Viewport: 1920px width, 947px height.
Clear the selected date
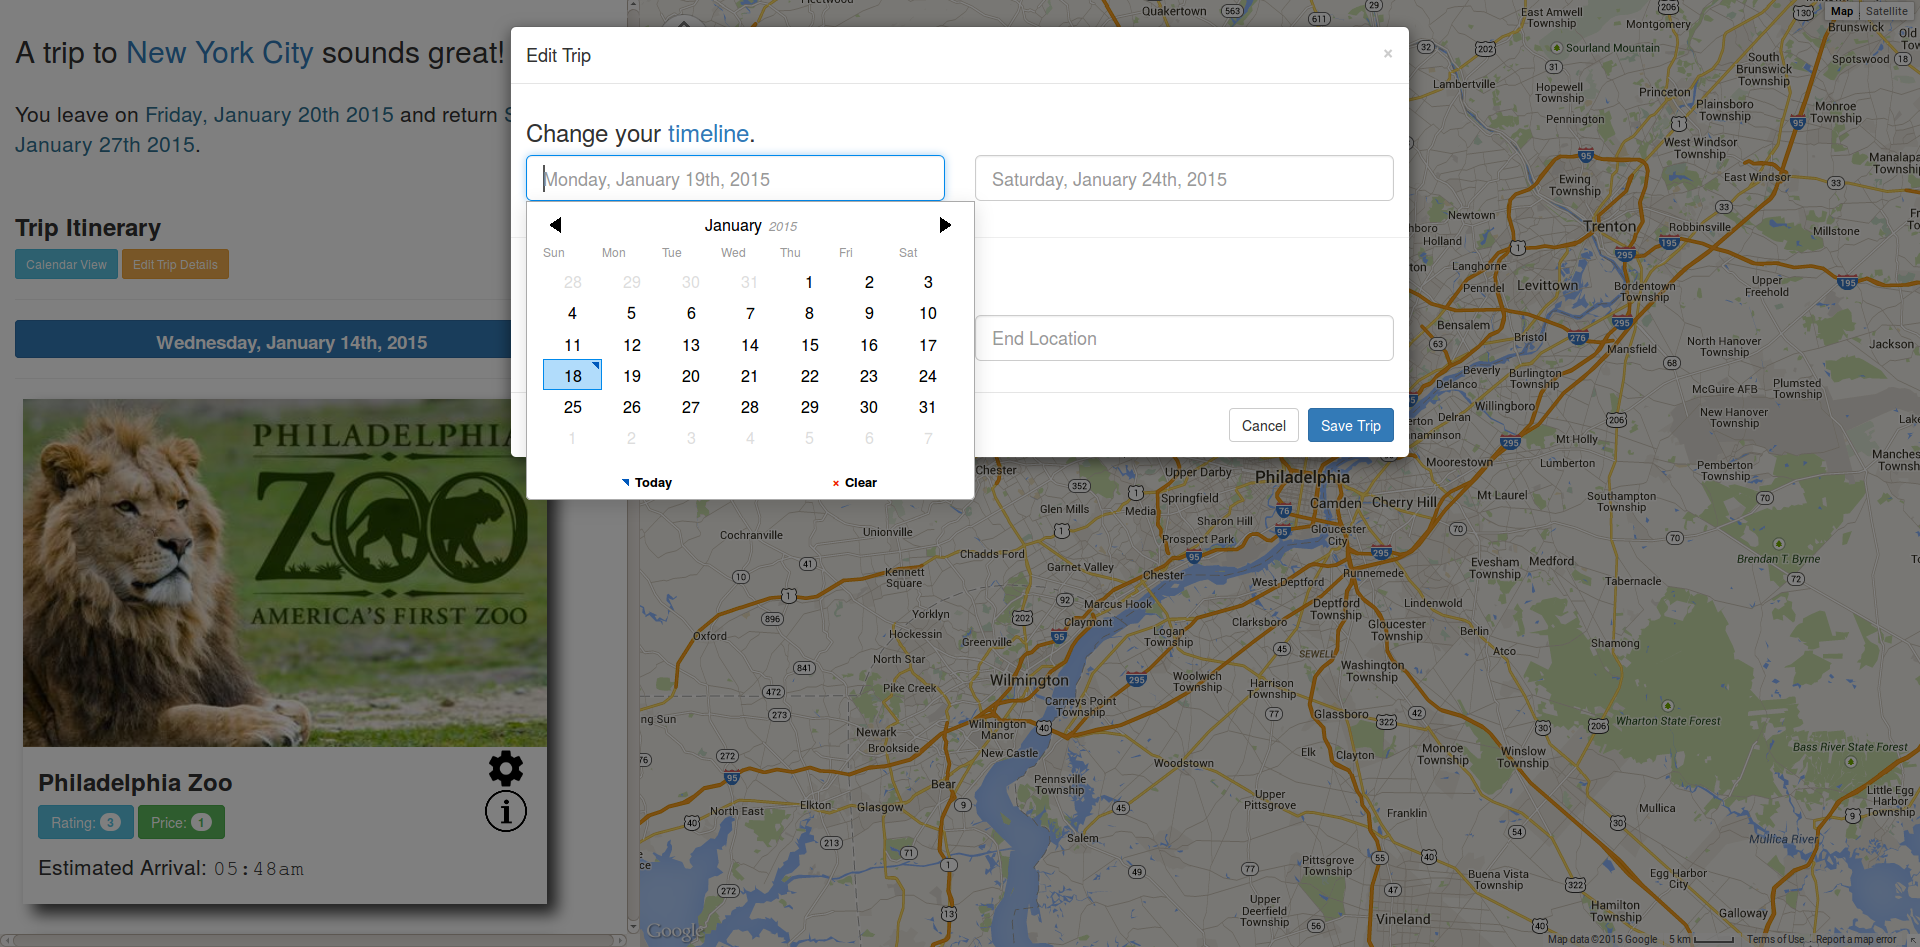[x=855, y=483]
